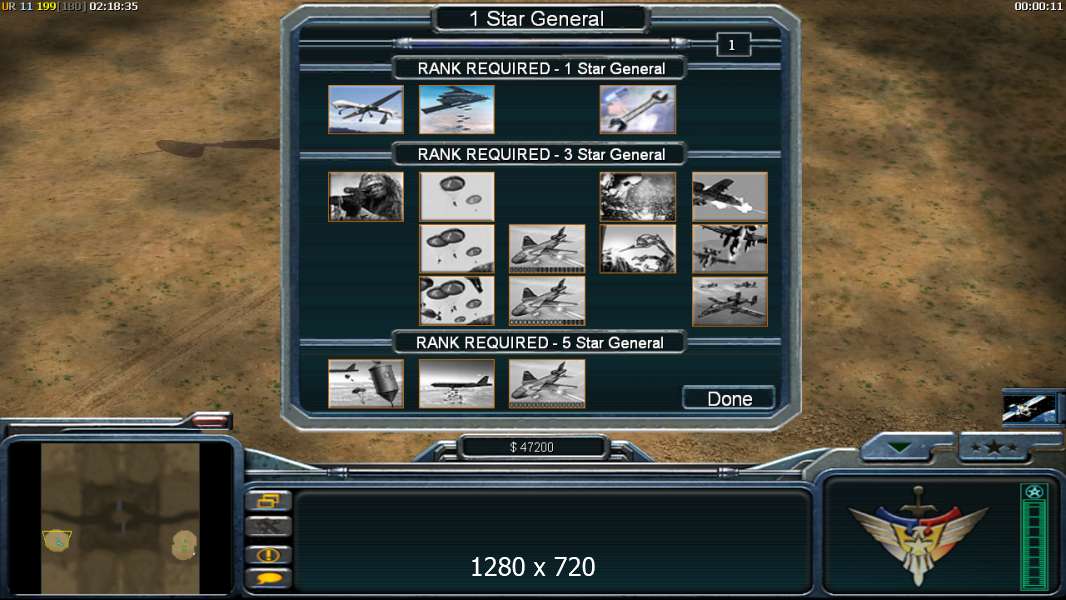The height and width of the screenshot is (600, 1066).
Task: Select the top A-10 strike icon
Action: pos(729,196)
